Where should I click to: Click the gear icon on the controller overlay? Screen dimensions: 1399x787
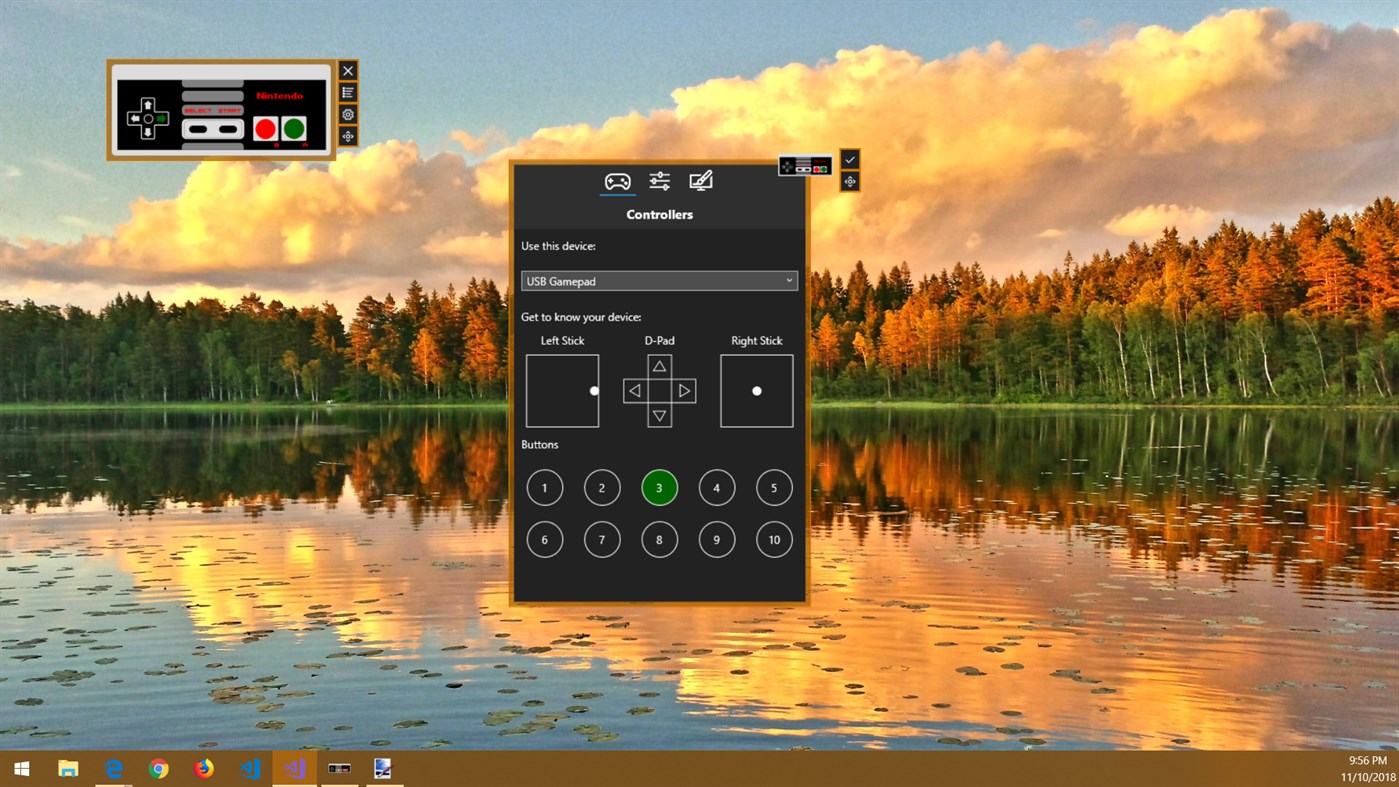(x=347, y=114)
